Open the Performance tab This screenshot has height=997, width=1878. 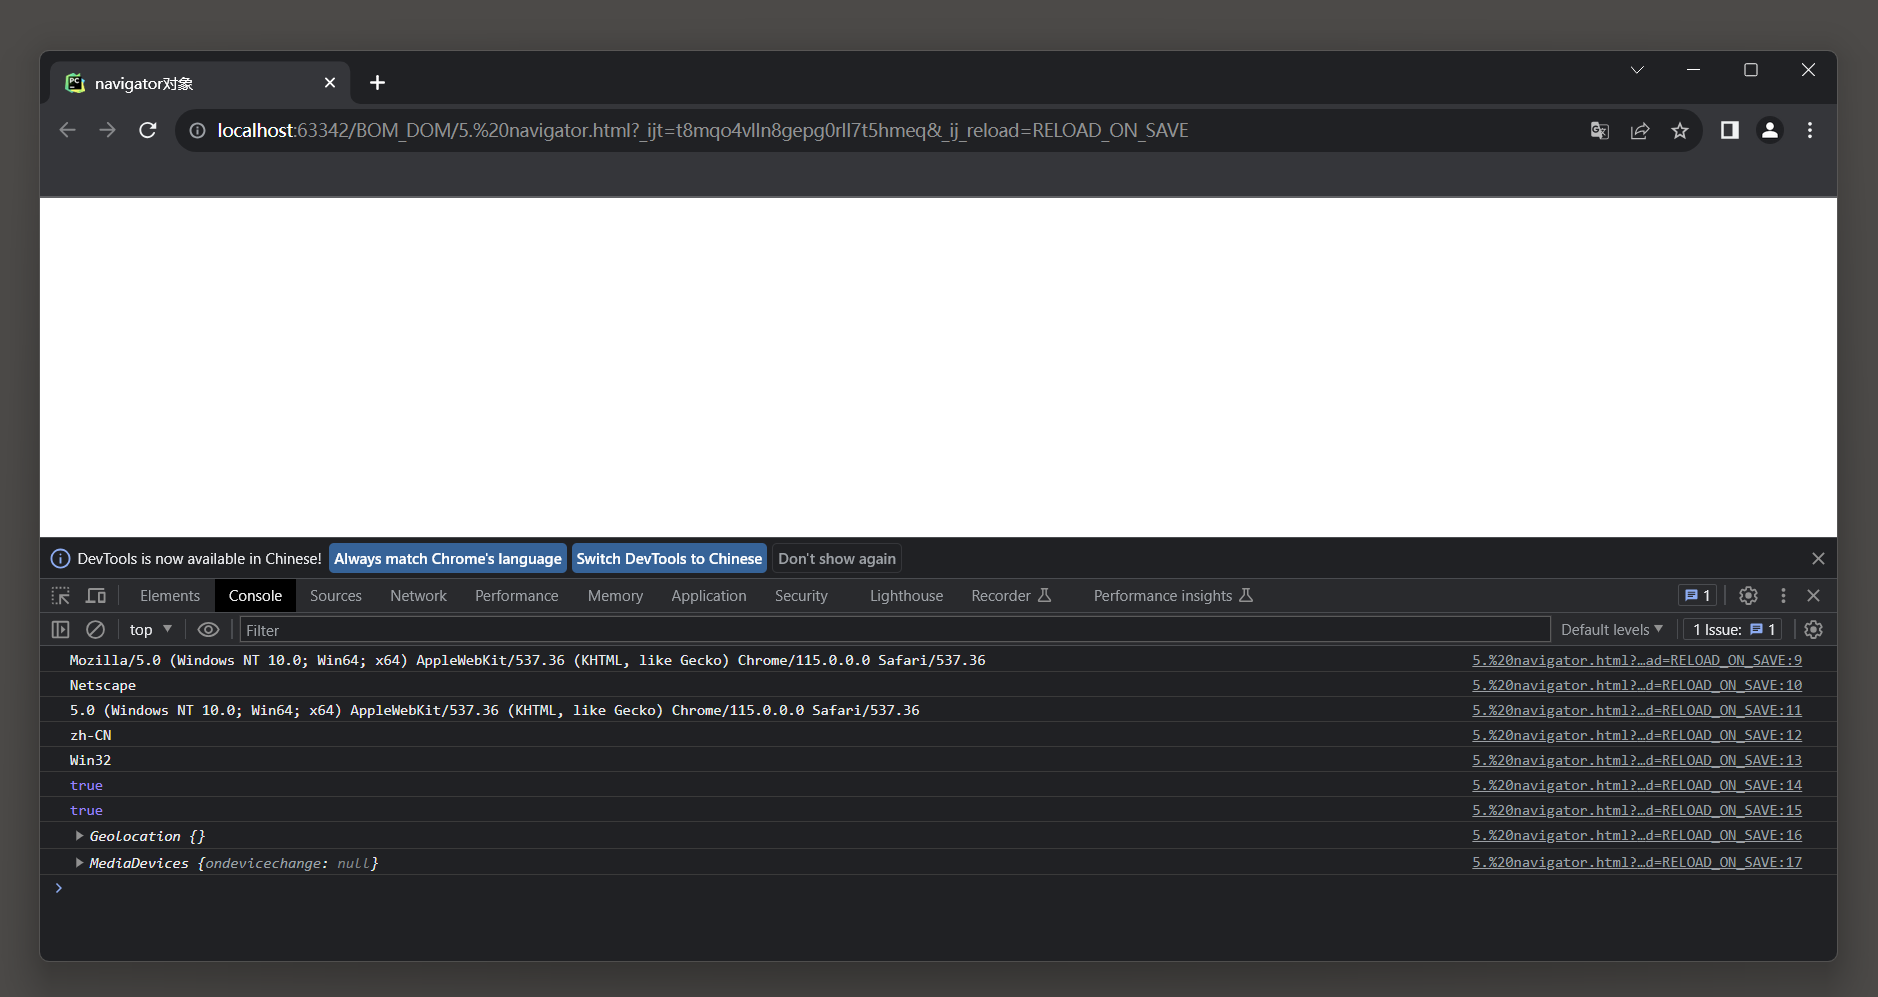click(x=517, y=596)
